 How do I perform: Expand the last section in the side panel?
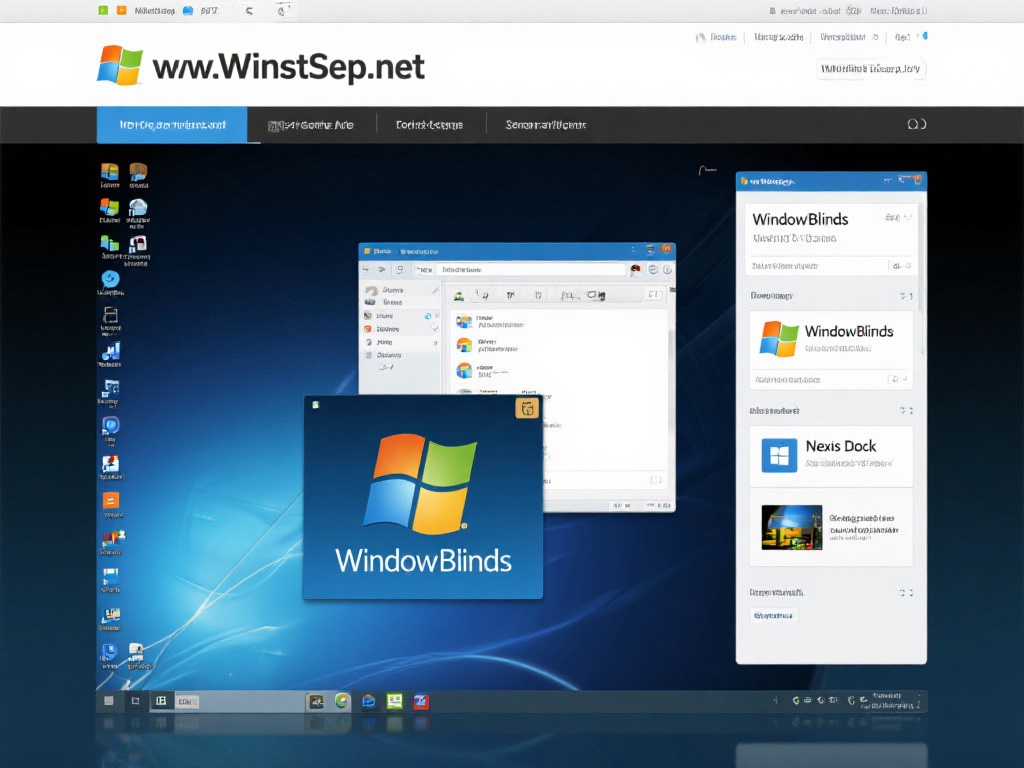(905, 593)
